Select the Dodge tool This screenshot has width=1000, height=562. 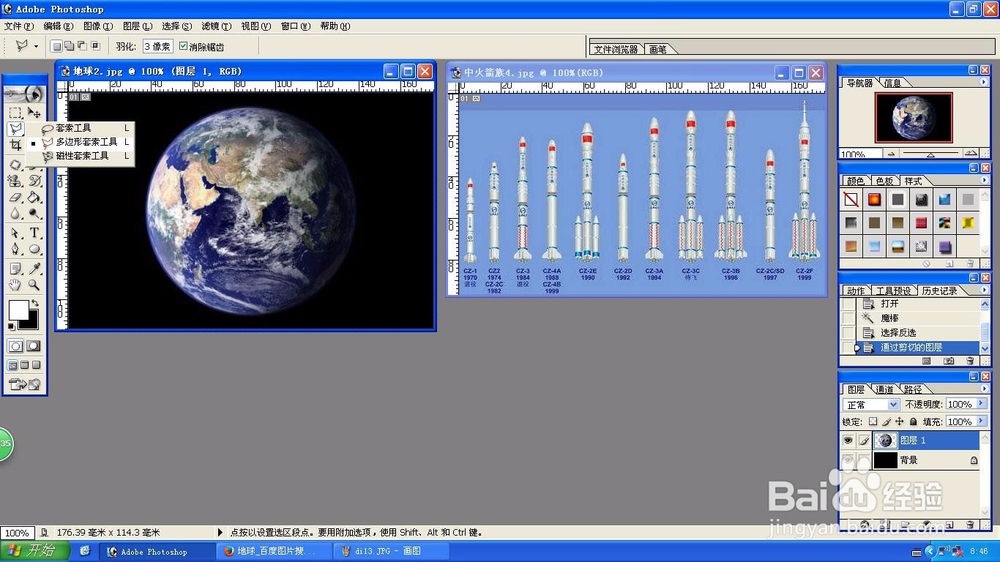coord(34,214)
